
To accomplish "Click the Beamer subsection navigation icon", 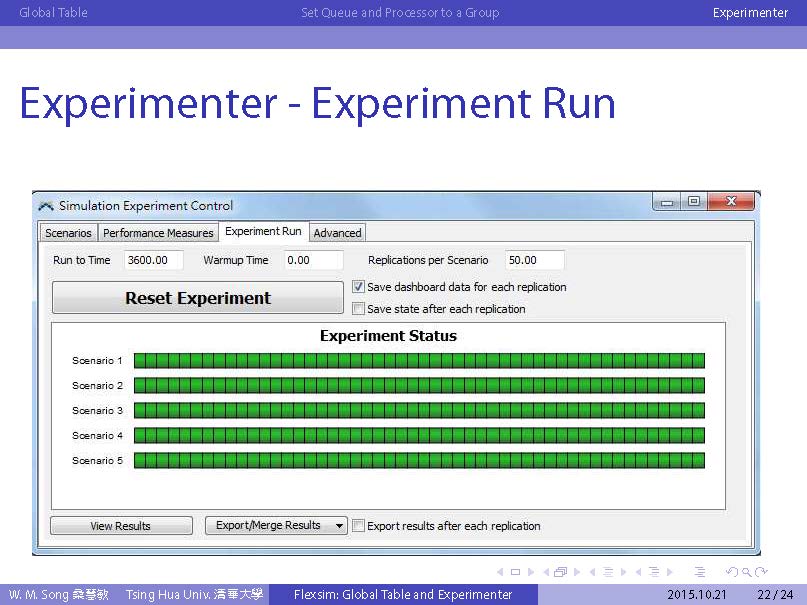I will tap(607, 573).
